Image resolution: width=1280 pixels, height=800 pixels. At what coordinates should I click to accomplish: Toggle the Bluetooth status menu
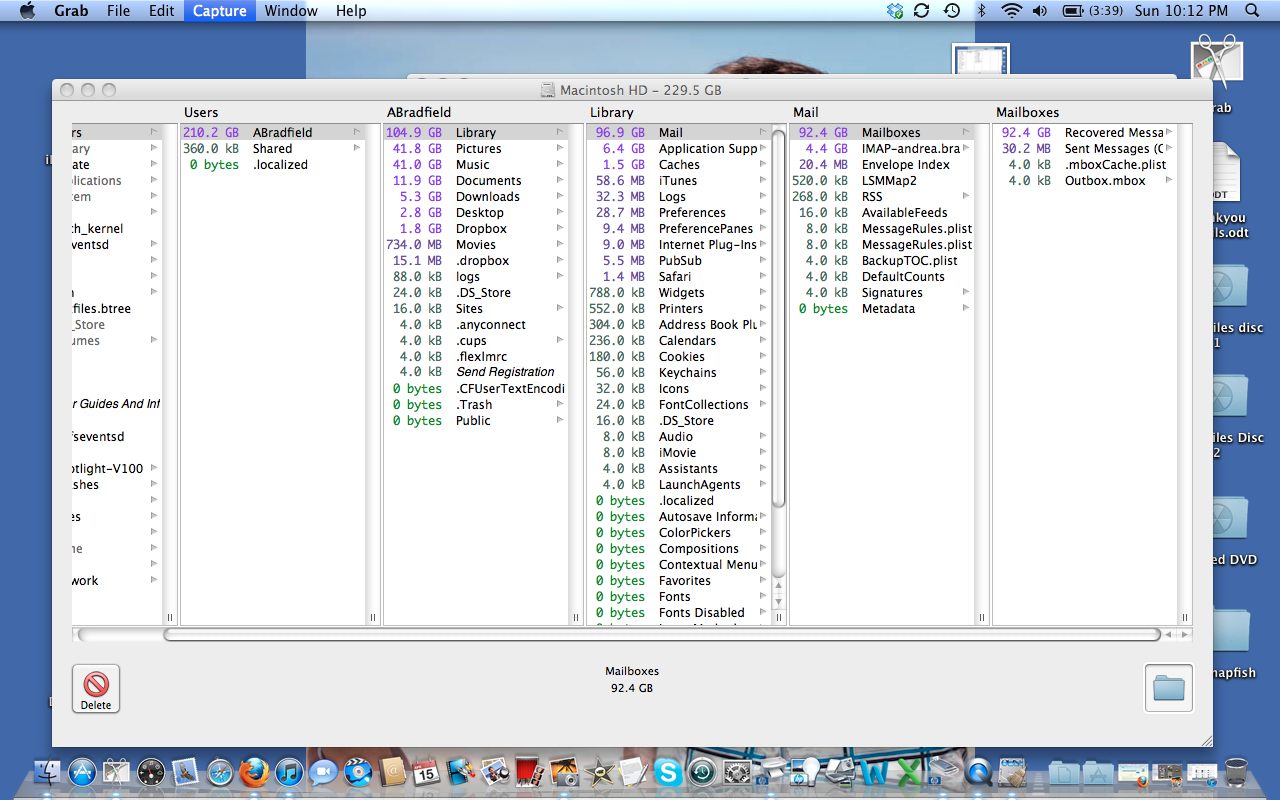[x=981, y=11]
